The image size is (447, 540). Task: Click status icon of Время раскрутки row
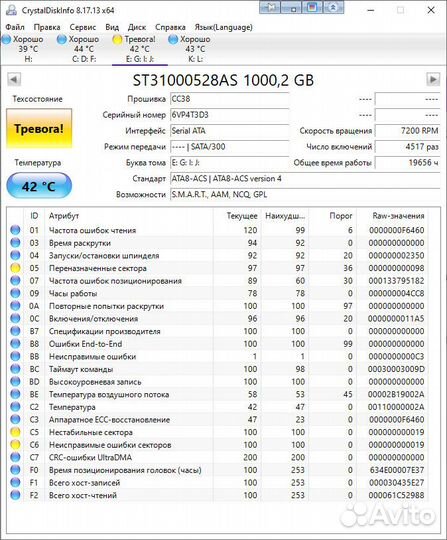coord(15,243)
